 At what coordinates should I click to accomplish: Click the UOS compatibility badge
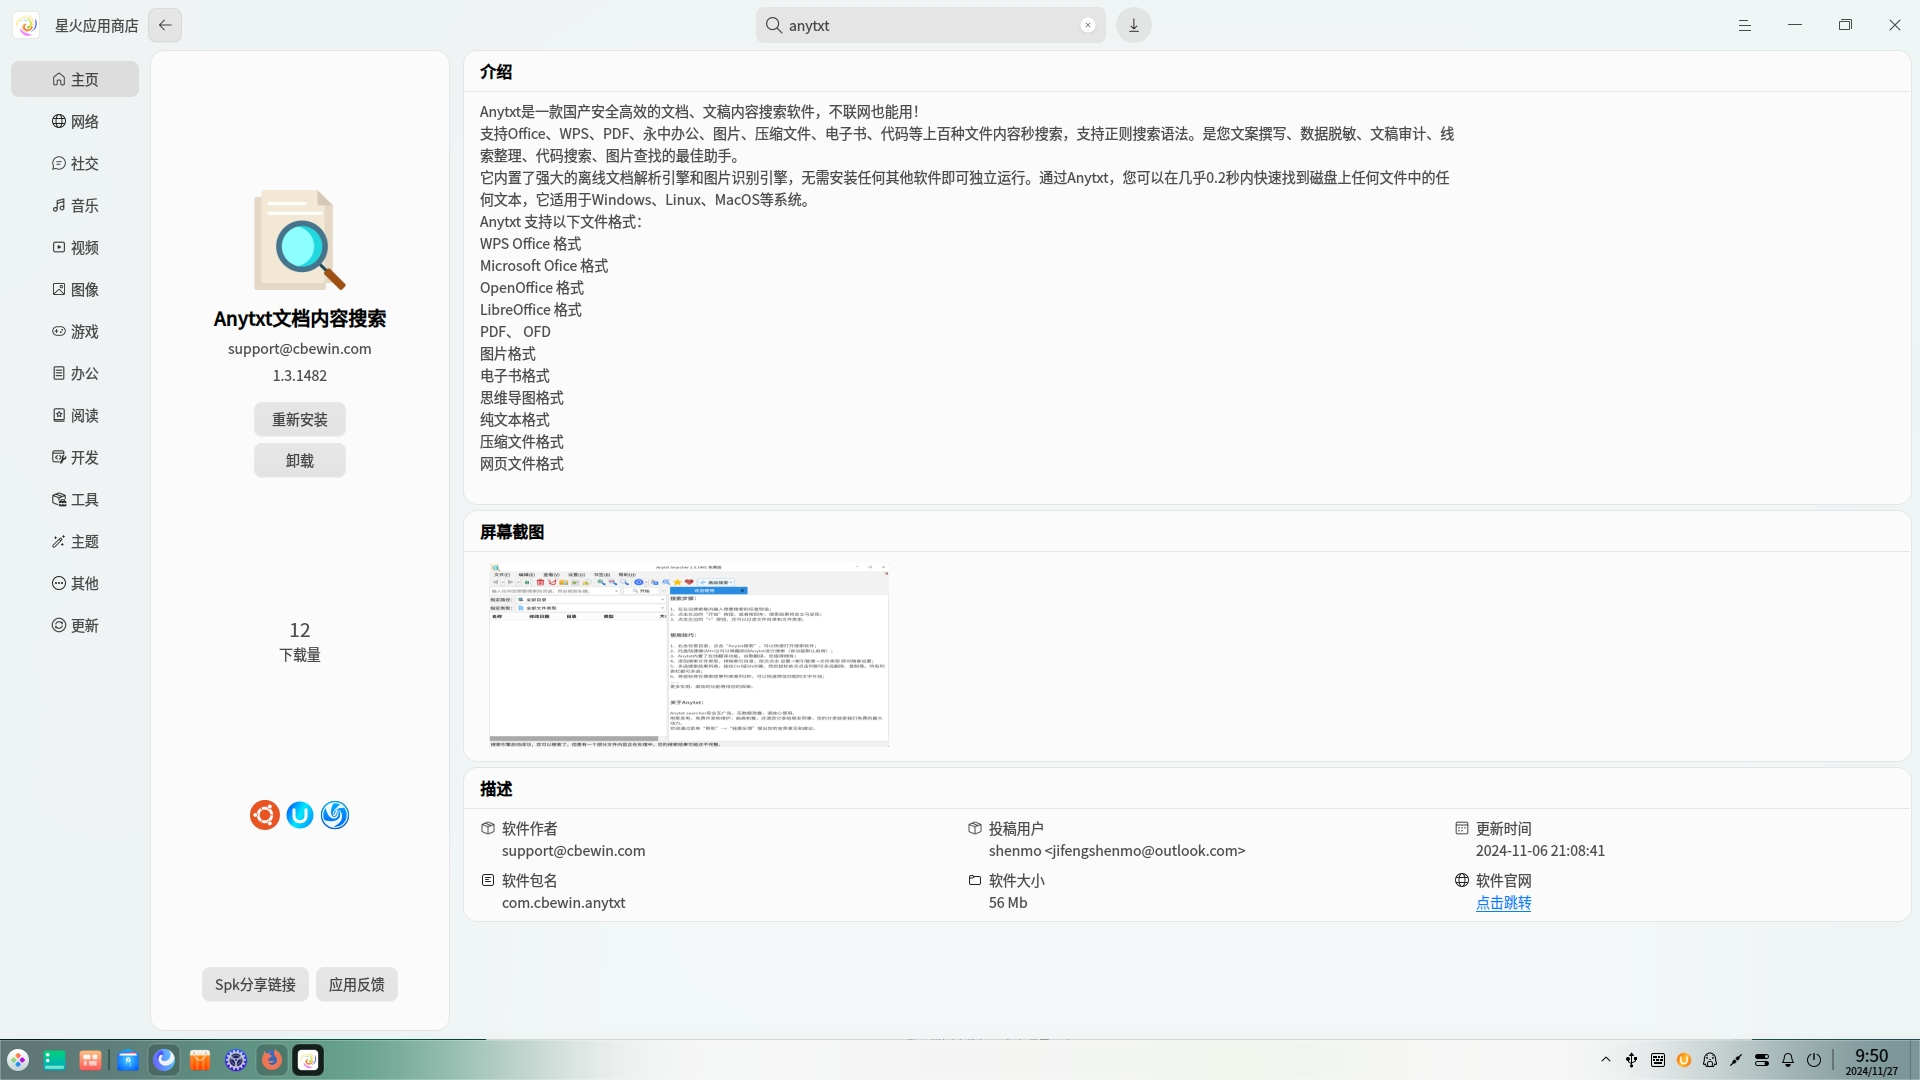[x=300, y=815]
